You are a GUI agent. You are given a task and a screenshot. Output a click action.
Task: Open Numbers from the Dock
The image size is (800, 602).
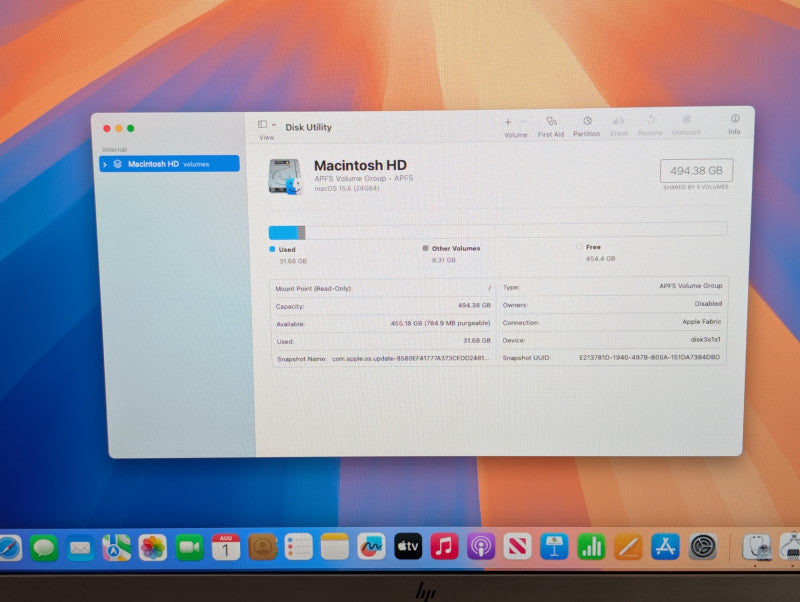click(591, 546)
